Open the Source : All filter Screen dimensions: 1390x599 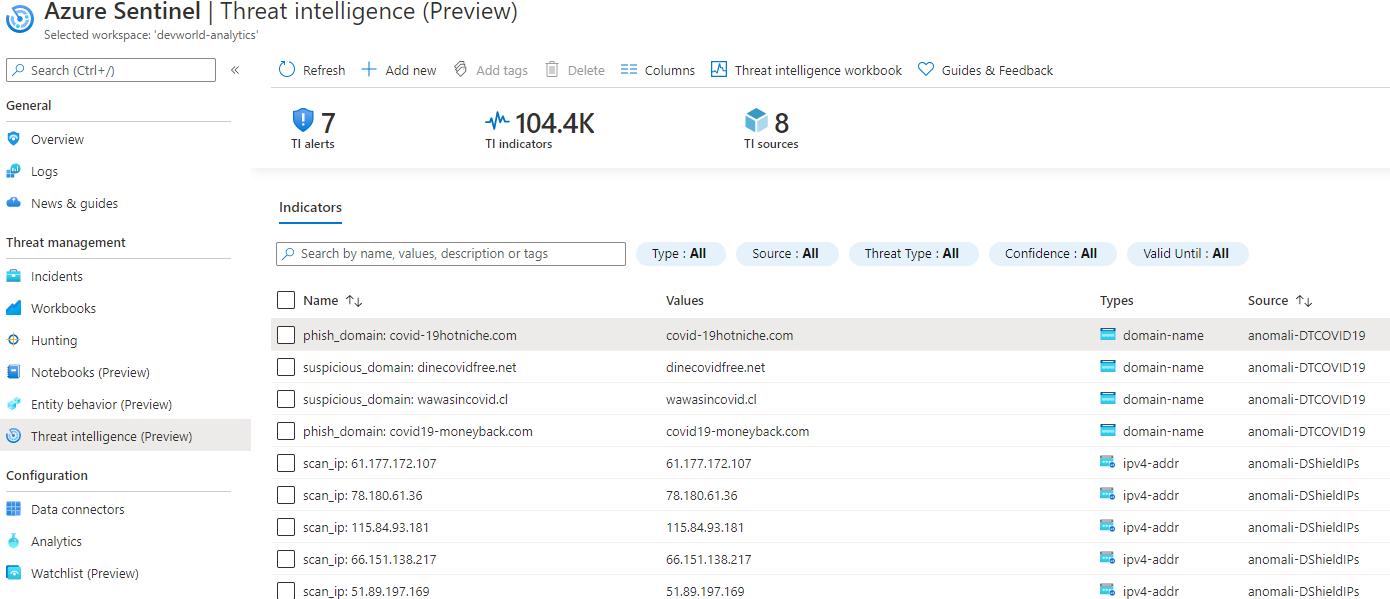[785, 254]
